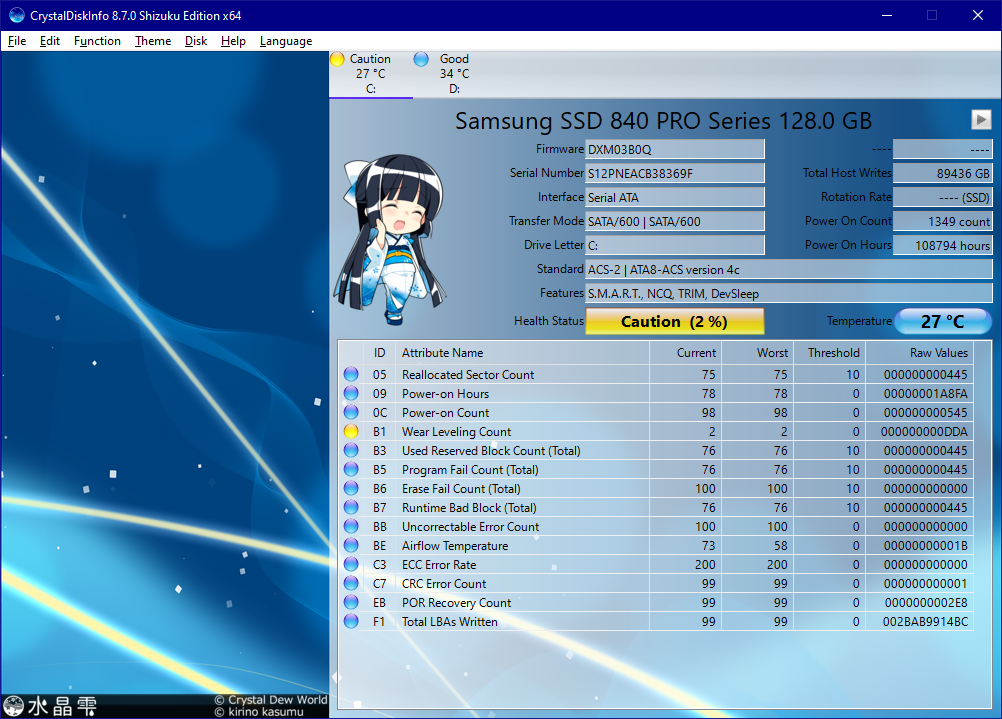1002x719 pixels.
Task: Click the next disk arrow button
Action: click(x=980, y=120)
